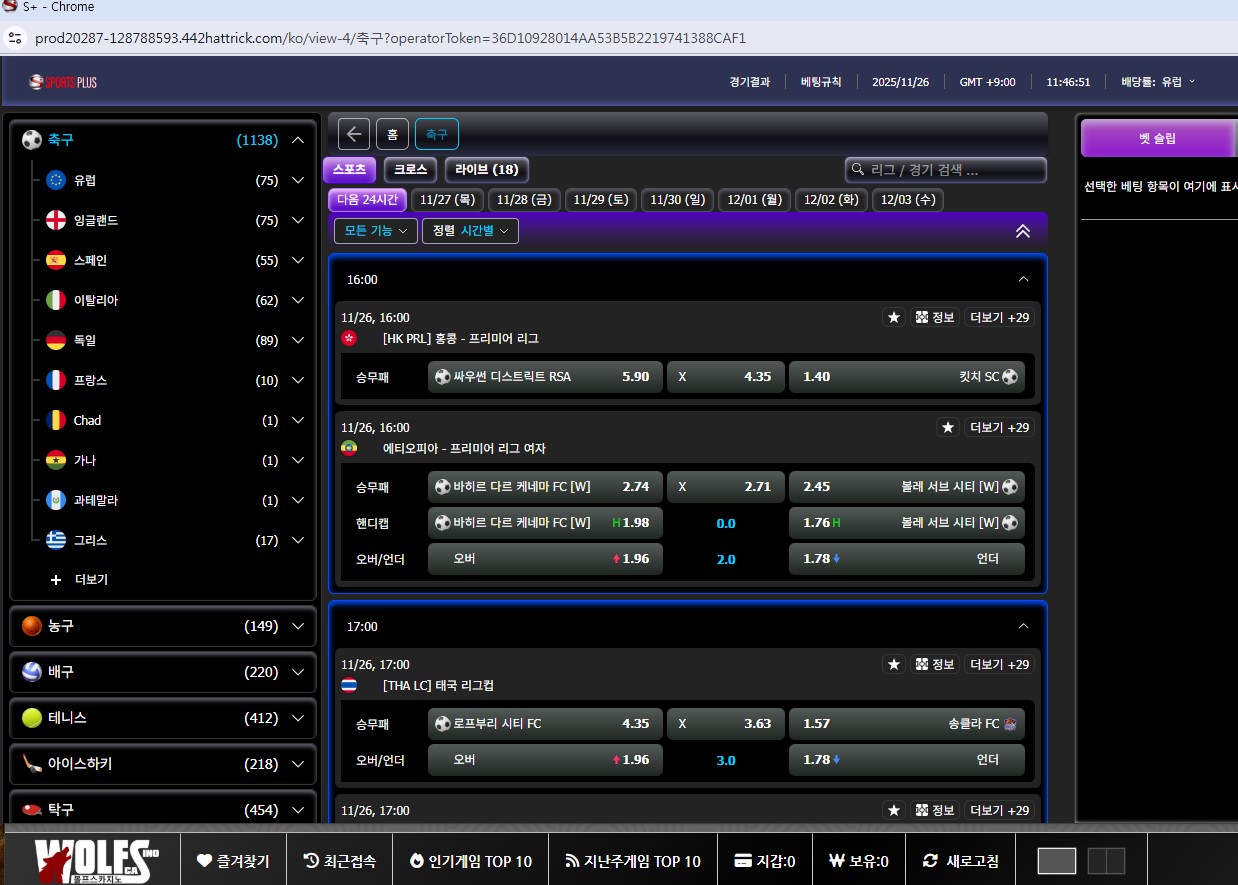
Task: Open the 모든 기능 dropdown
Action: pos(376,231)
